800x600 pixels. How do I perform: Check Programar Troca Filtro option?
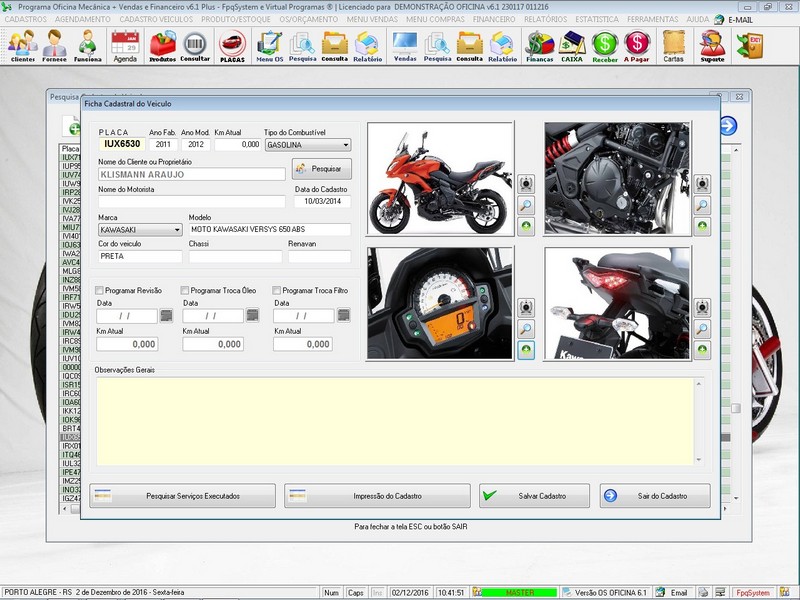277,291
